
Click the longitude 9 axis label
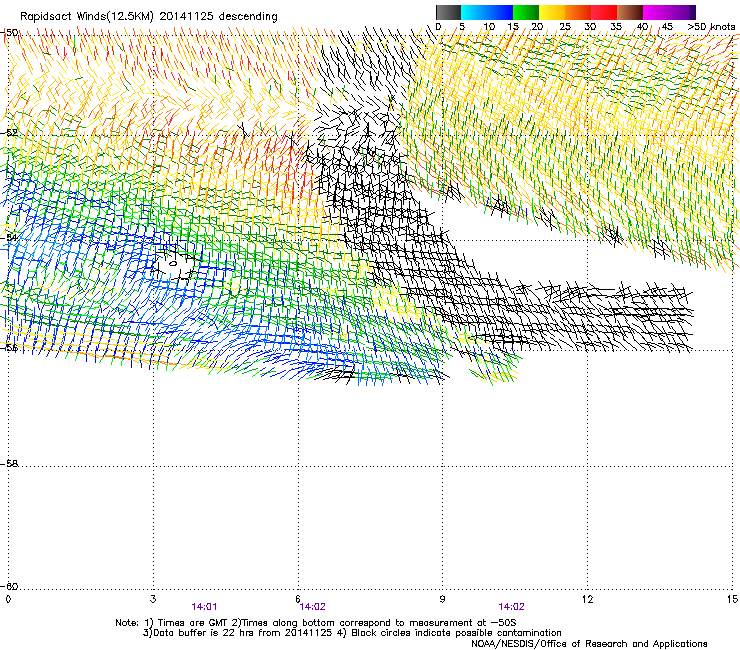coord(442,599)
